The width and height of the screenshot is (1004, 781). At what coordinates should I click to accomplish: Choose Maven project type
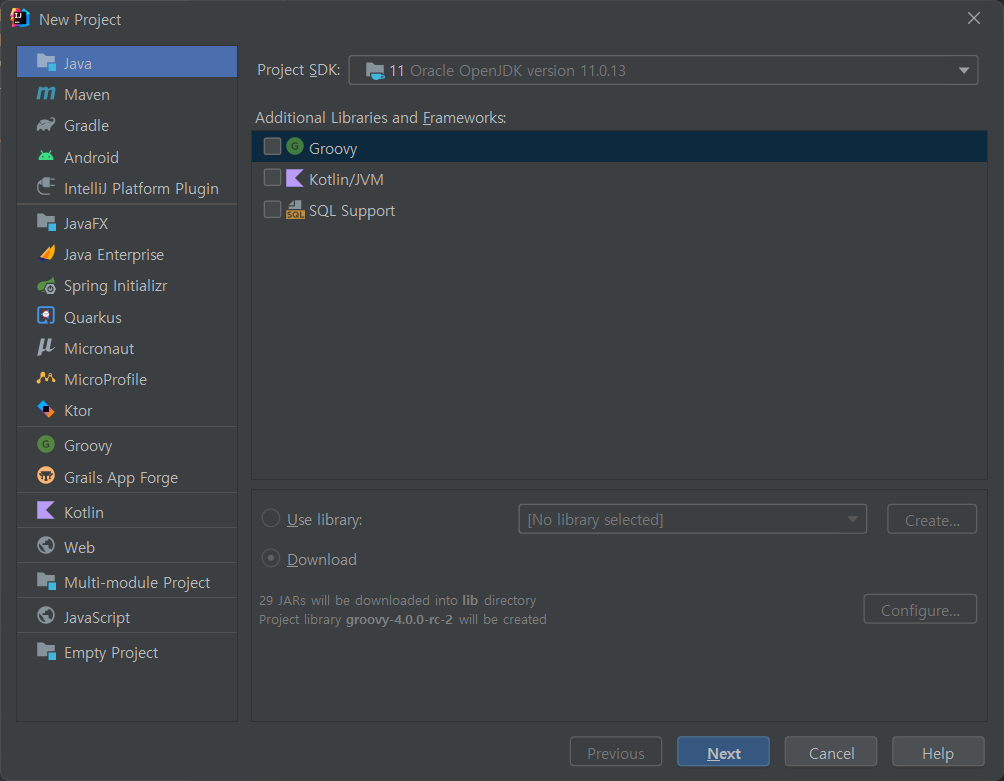point(127,94)
